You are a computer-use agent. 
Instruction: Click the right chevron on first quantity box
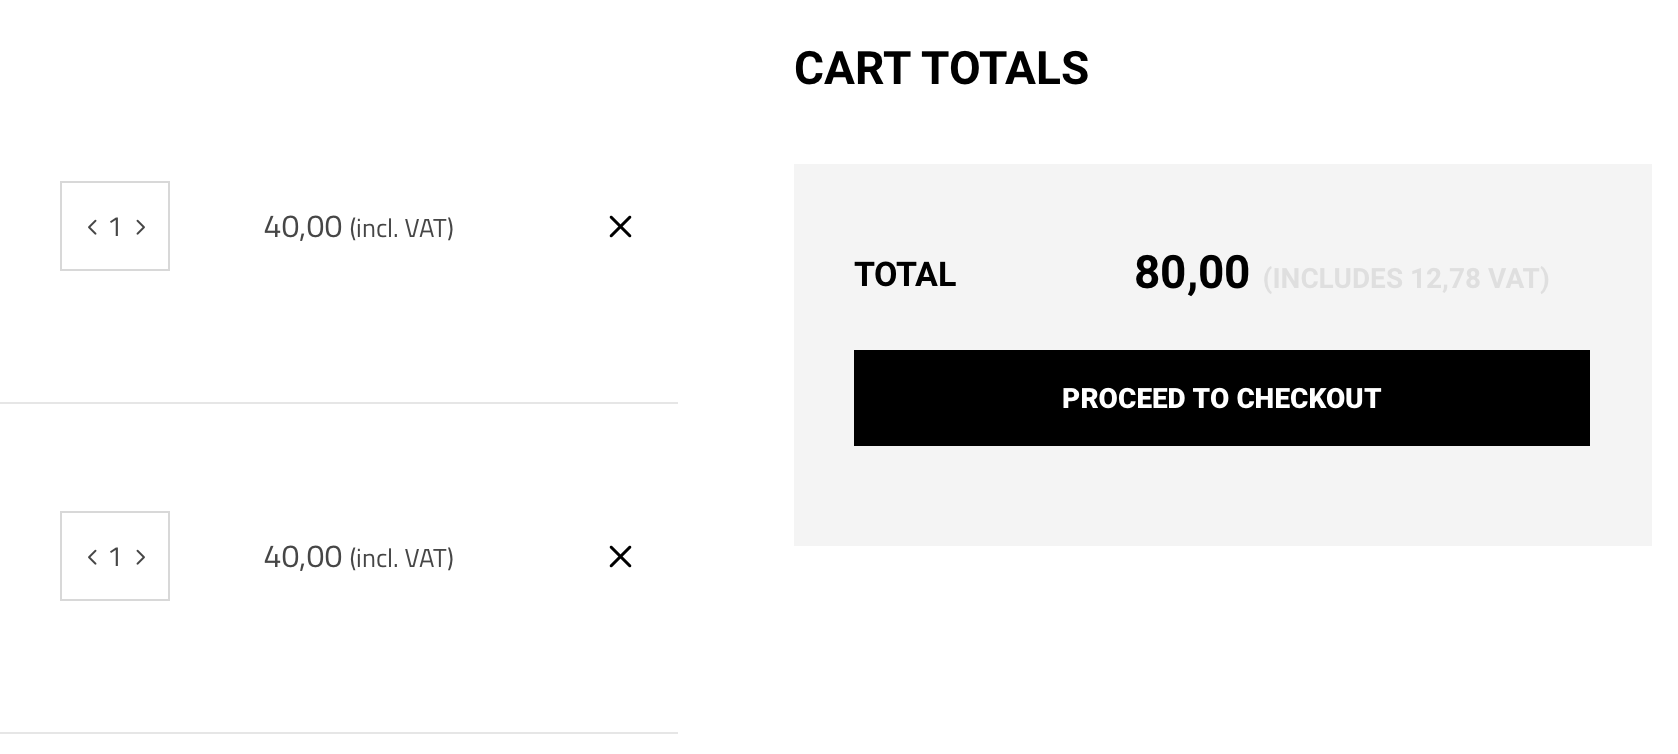[x=141, y=227]
